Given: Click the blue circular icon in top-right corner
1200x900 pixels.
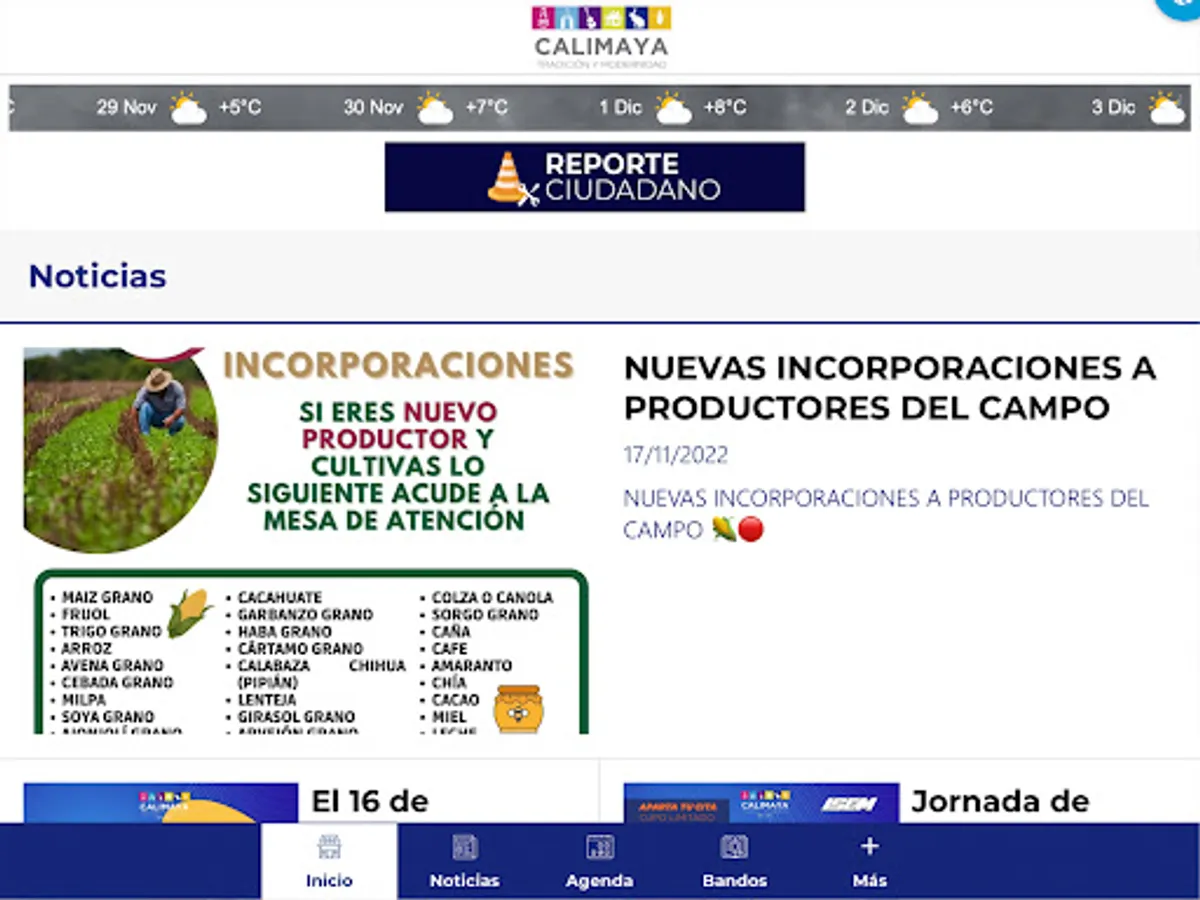Looking at the screenshot, I should 1180,5.
